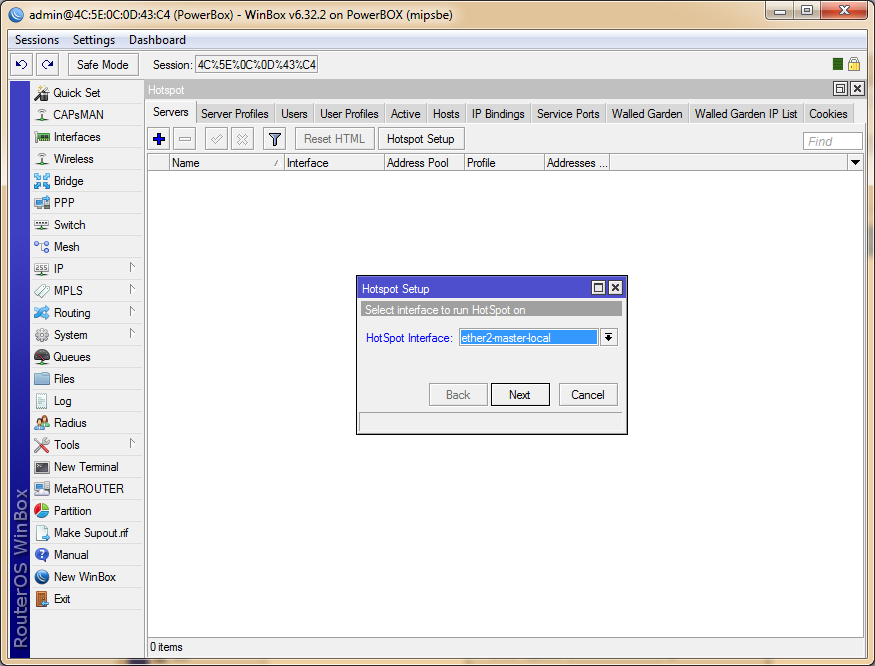Click the redo arrow icon
The image size is (875, 666).
click(47, 65)
